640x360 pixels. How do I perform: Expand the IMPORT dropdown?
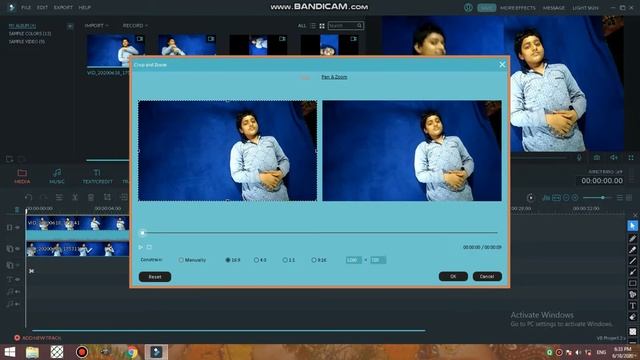point(96,25)
